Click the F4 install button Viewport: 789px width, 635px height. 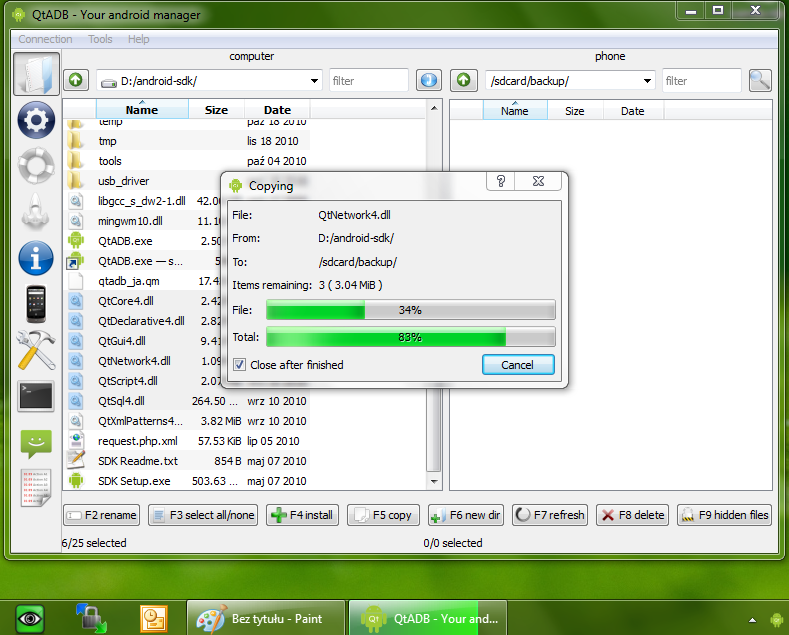click(x=302, y=515)
